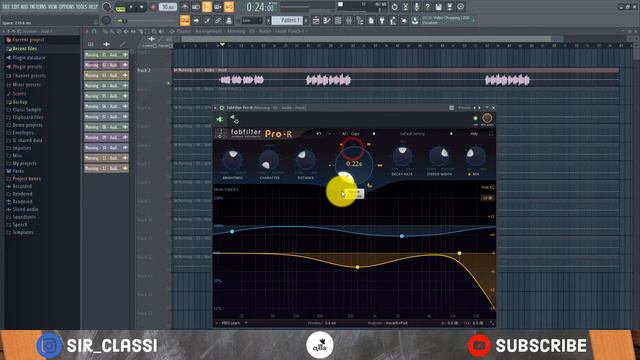This screenshot has height=360, width=640.
Task: Open My projects folder
Action: pyautogui.click(x=24, y=163)
